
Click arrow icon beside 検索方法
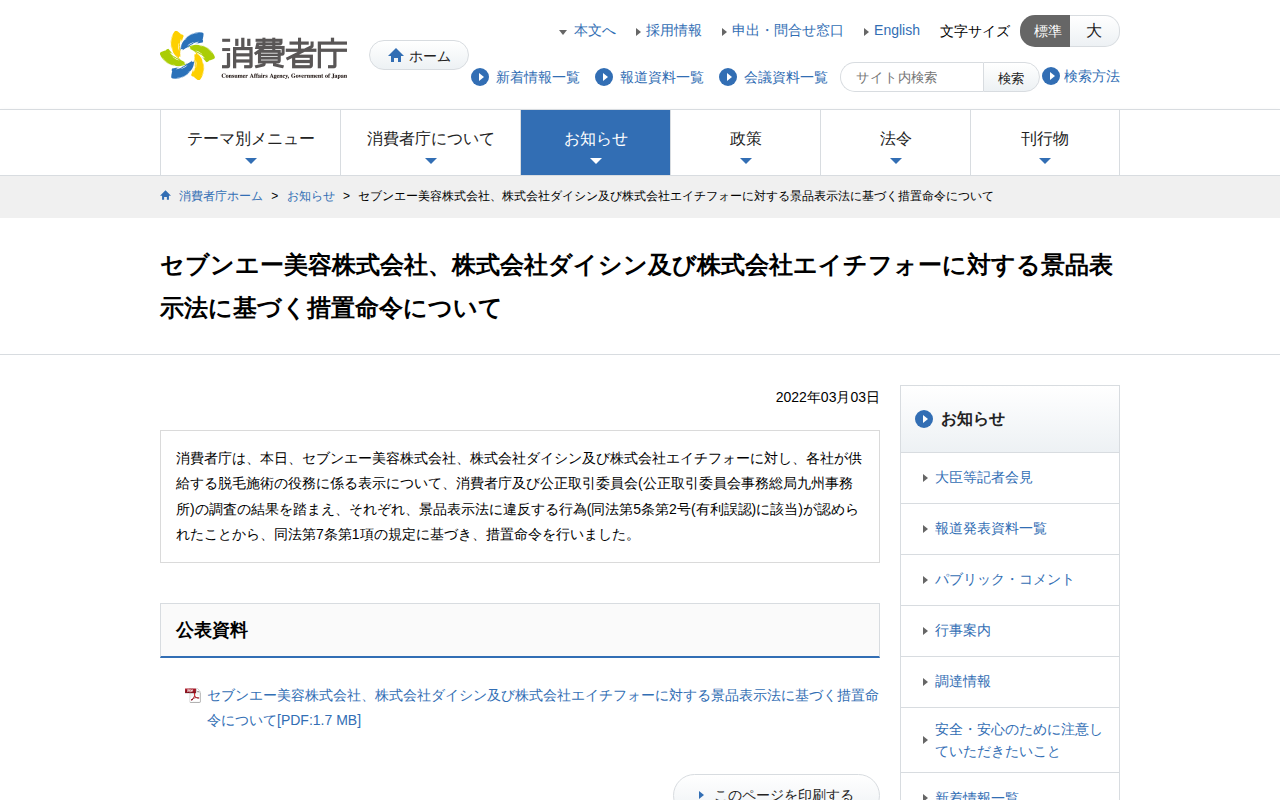(x=1051, y=76)
